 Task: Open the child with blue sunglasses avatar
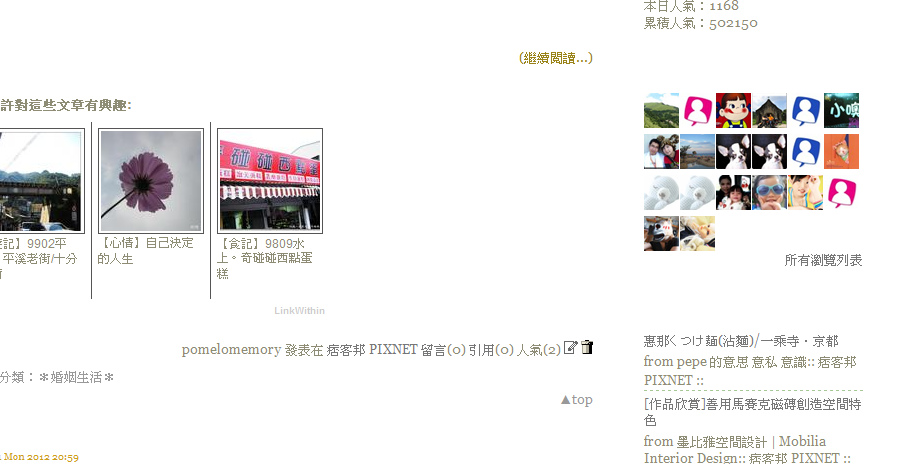(769, 193)
